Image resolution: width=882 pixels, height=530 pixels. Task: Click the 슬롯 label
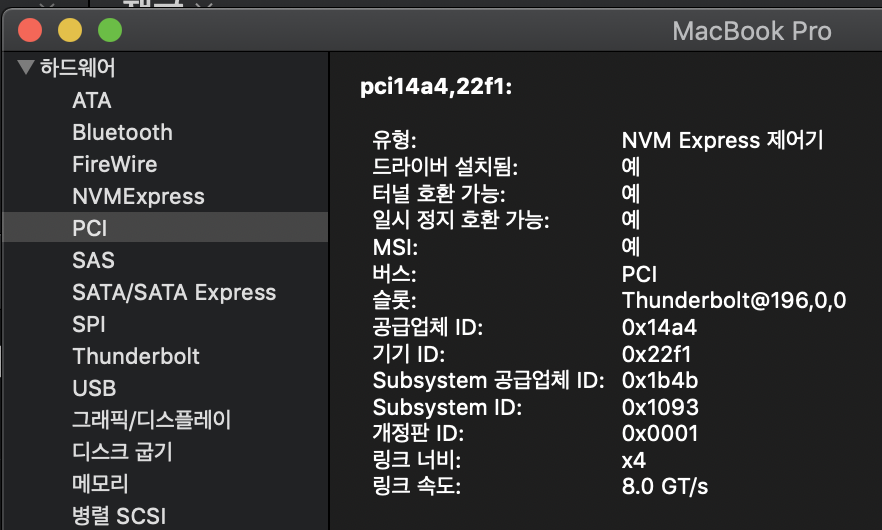(x=394, y=300)
